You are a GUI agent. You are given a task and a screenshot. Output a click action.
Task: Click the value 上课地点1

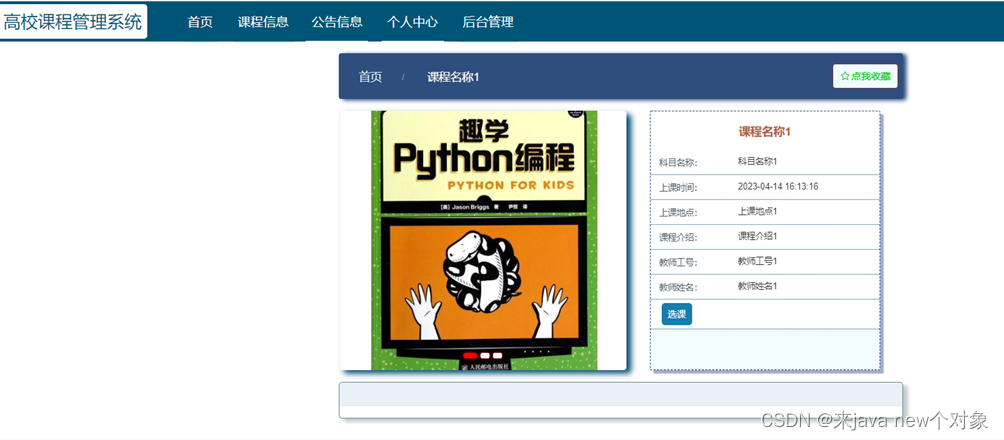[x=757, y=211]
